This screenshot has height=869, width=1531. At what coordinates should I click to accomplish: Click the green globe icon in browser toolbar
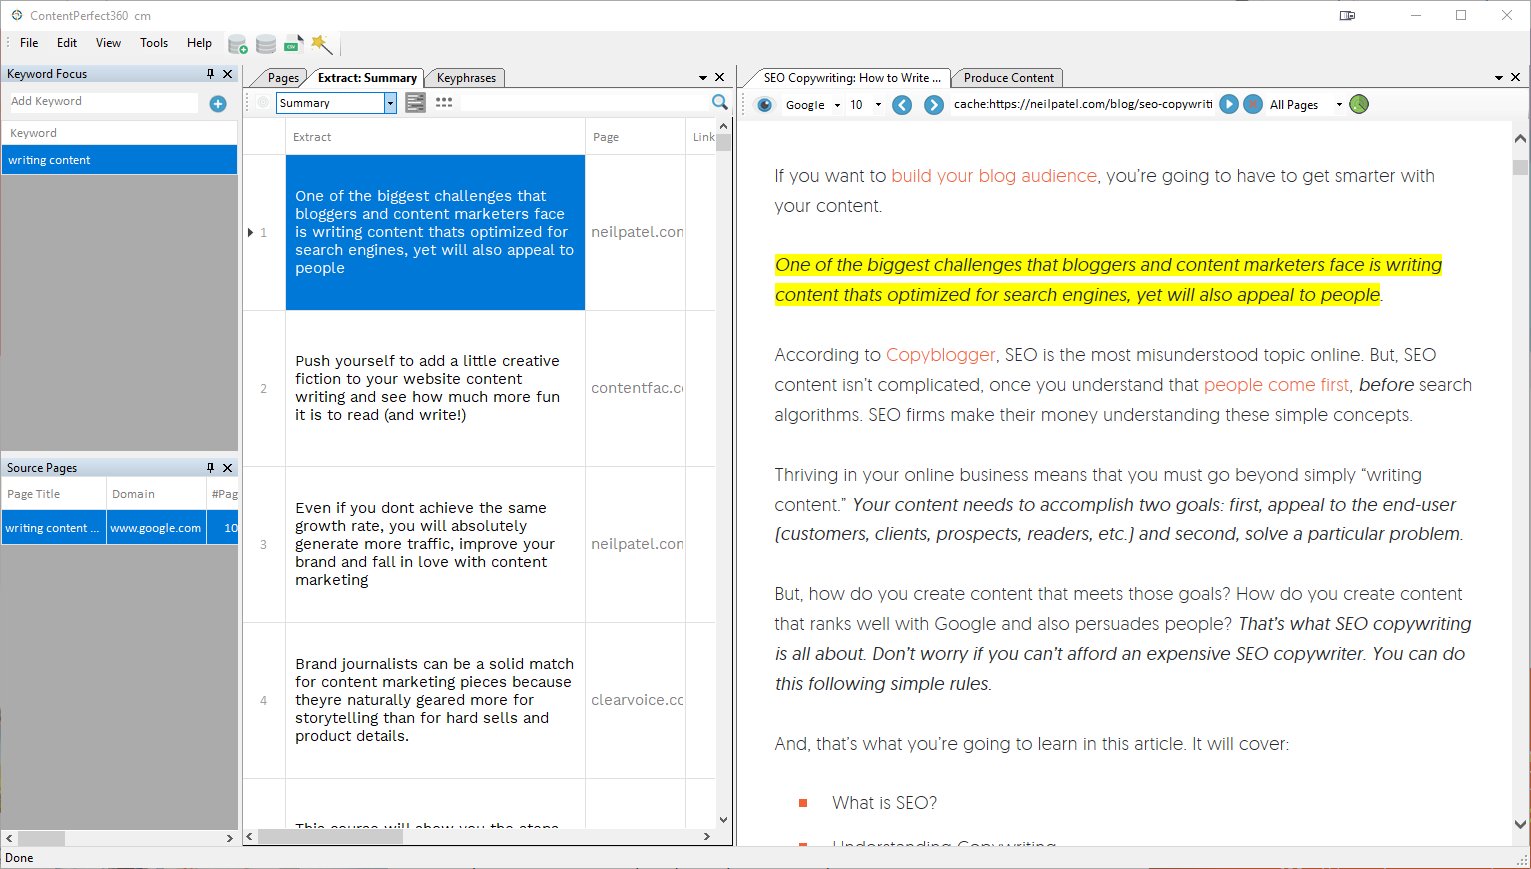tap(1358, 104)
